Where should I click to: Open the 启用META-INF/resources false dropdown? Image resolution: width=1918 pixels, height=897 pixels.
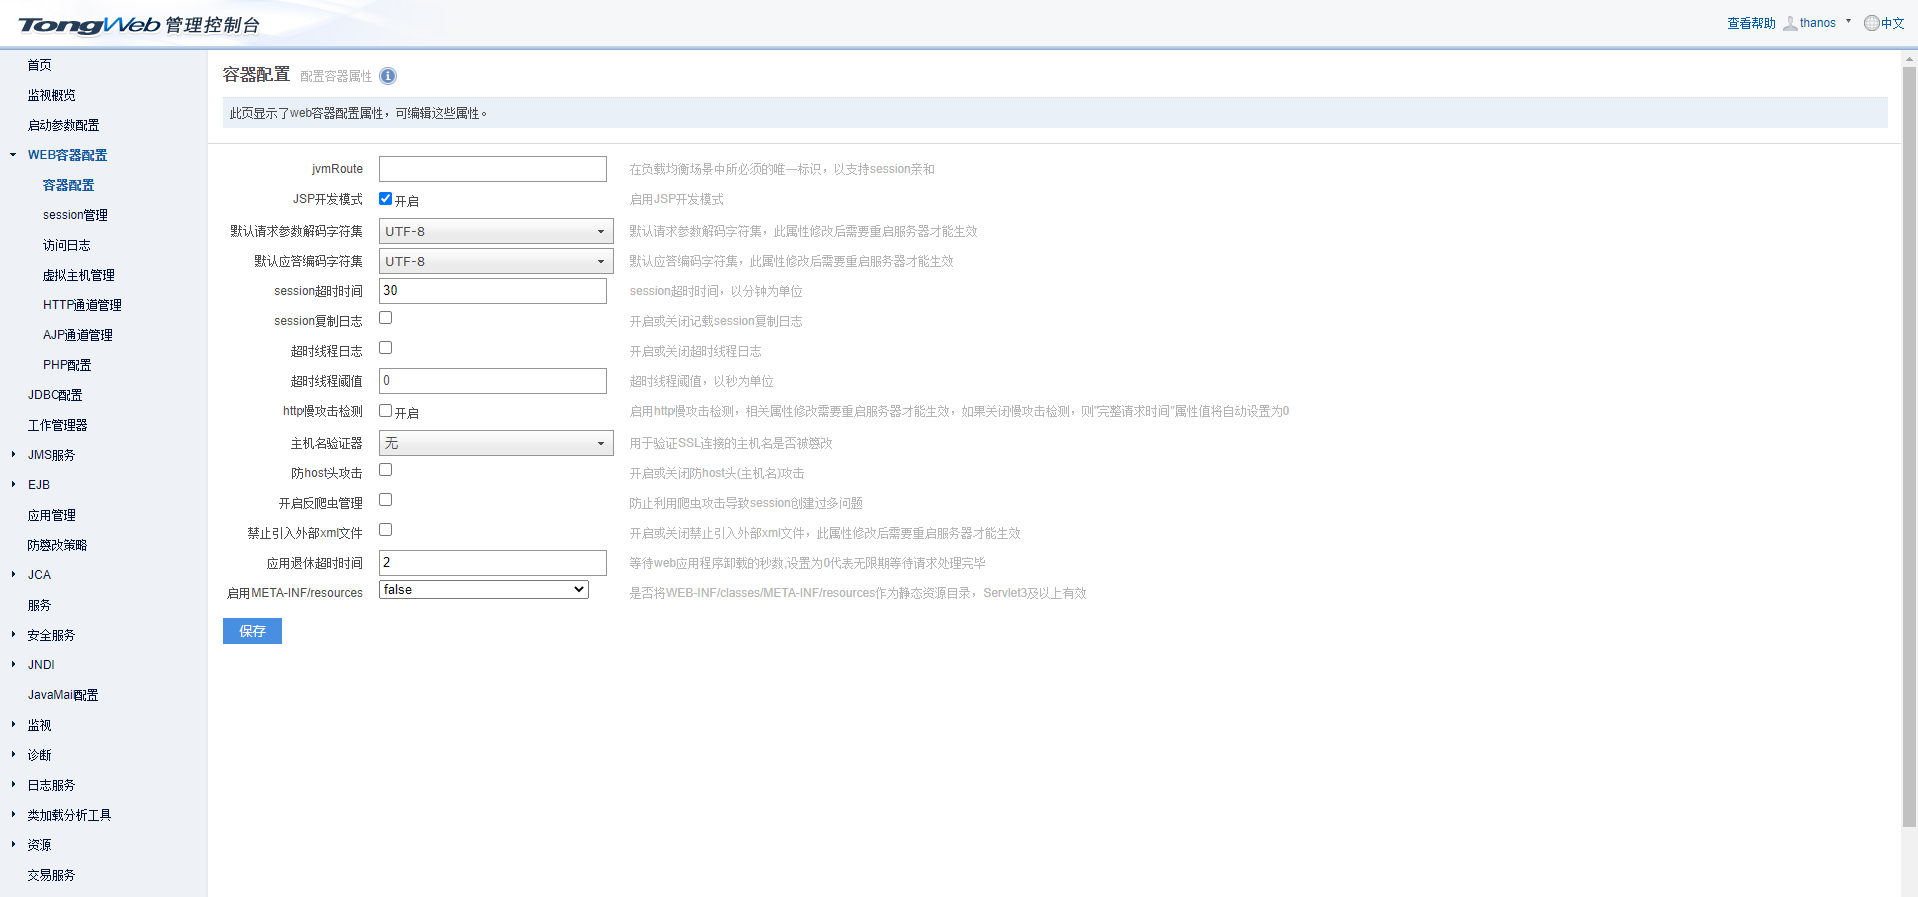tap(484, 590)
